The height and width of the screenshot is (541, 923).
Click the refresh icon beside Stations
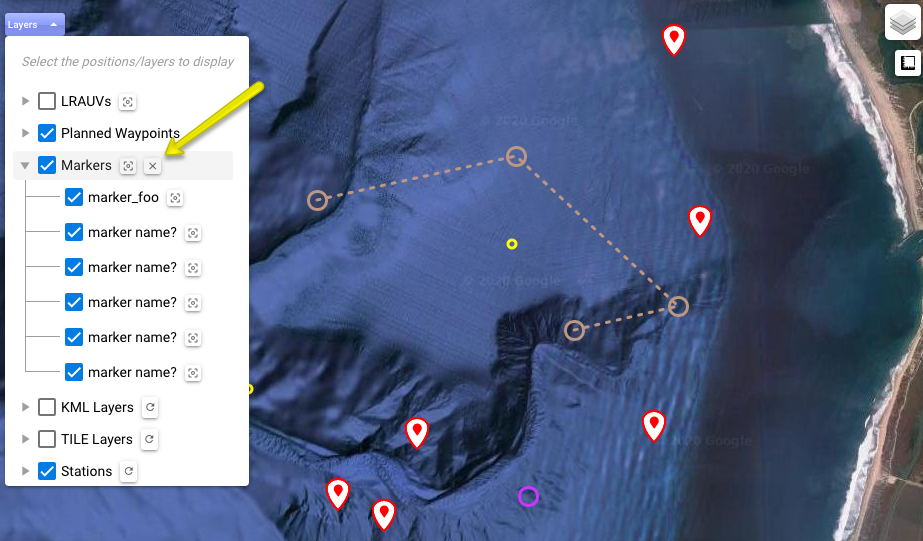128,471
